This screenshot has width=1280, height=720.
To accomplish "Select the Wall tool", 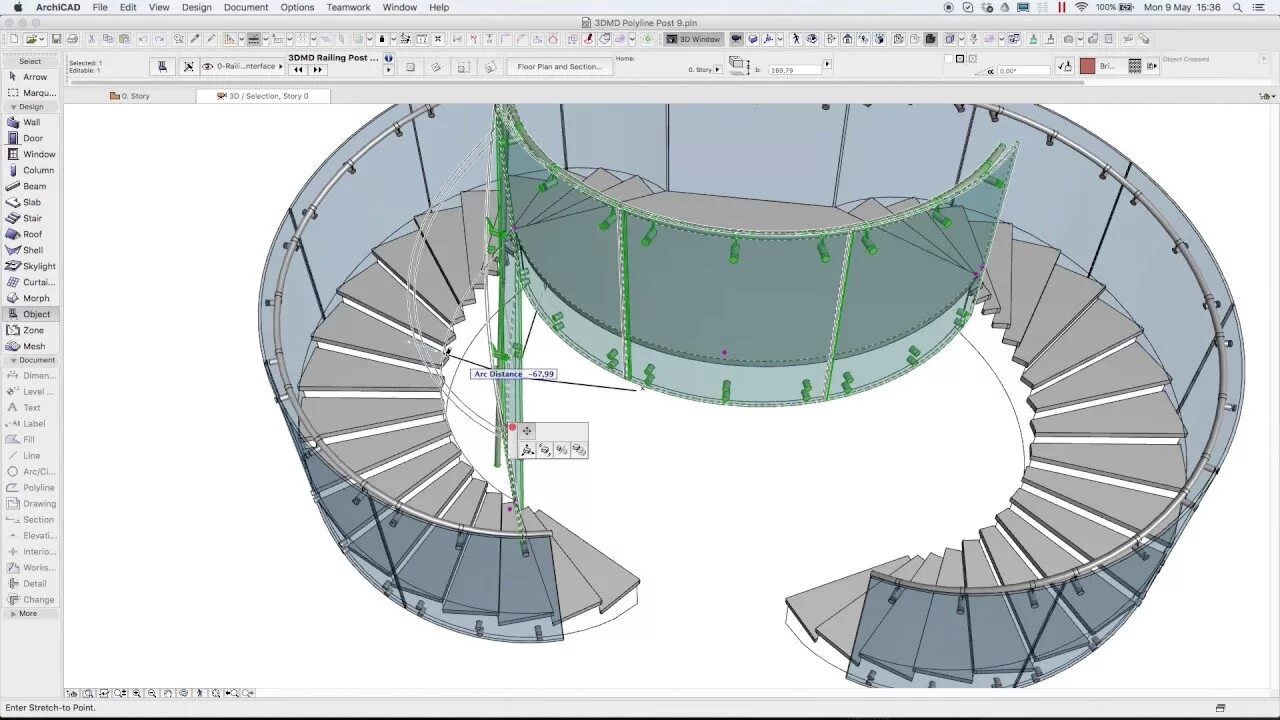I will click(30, 122).
